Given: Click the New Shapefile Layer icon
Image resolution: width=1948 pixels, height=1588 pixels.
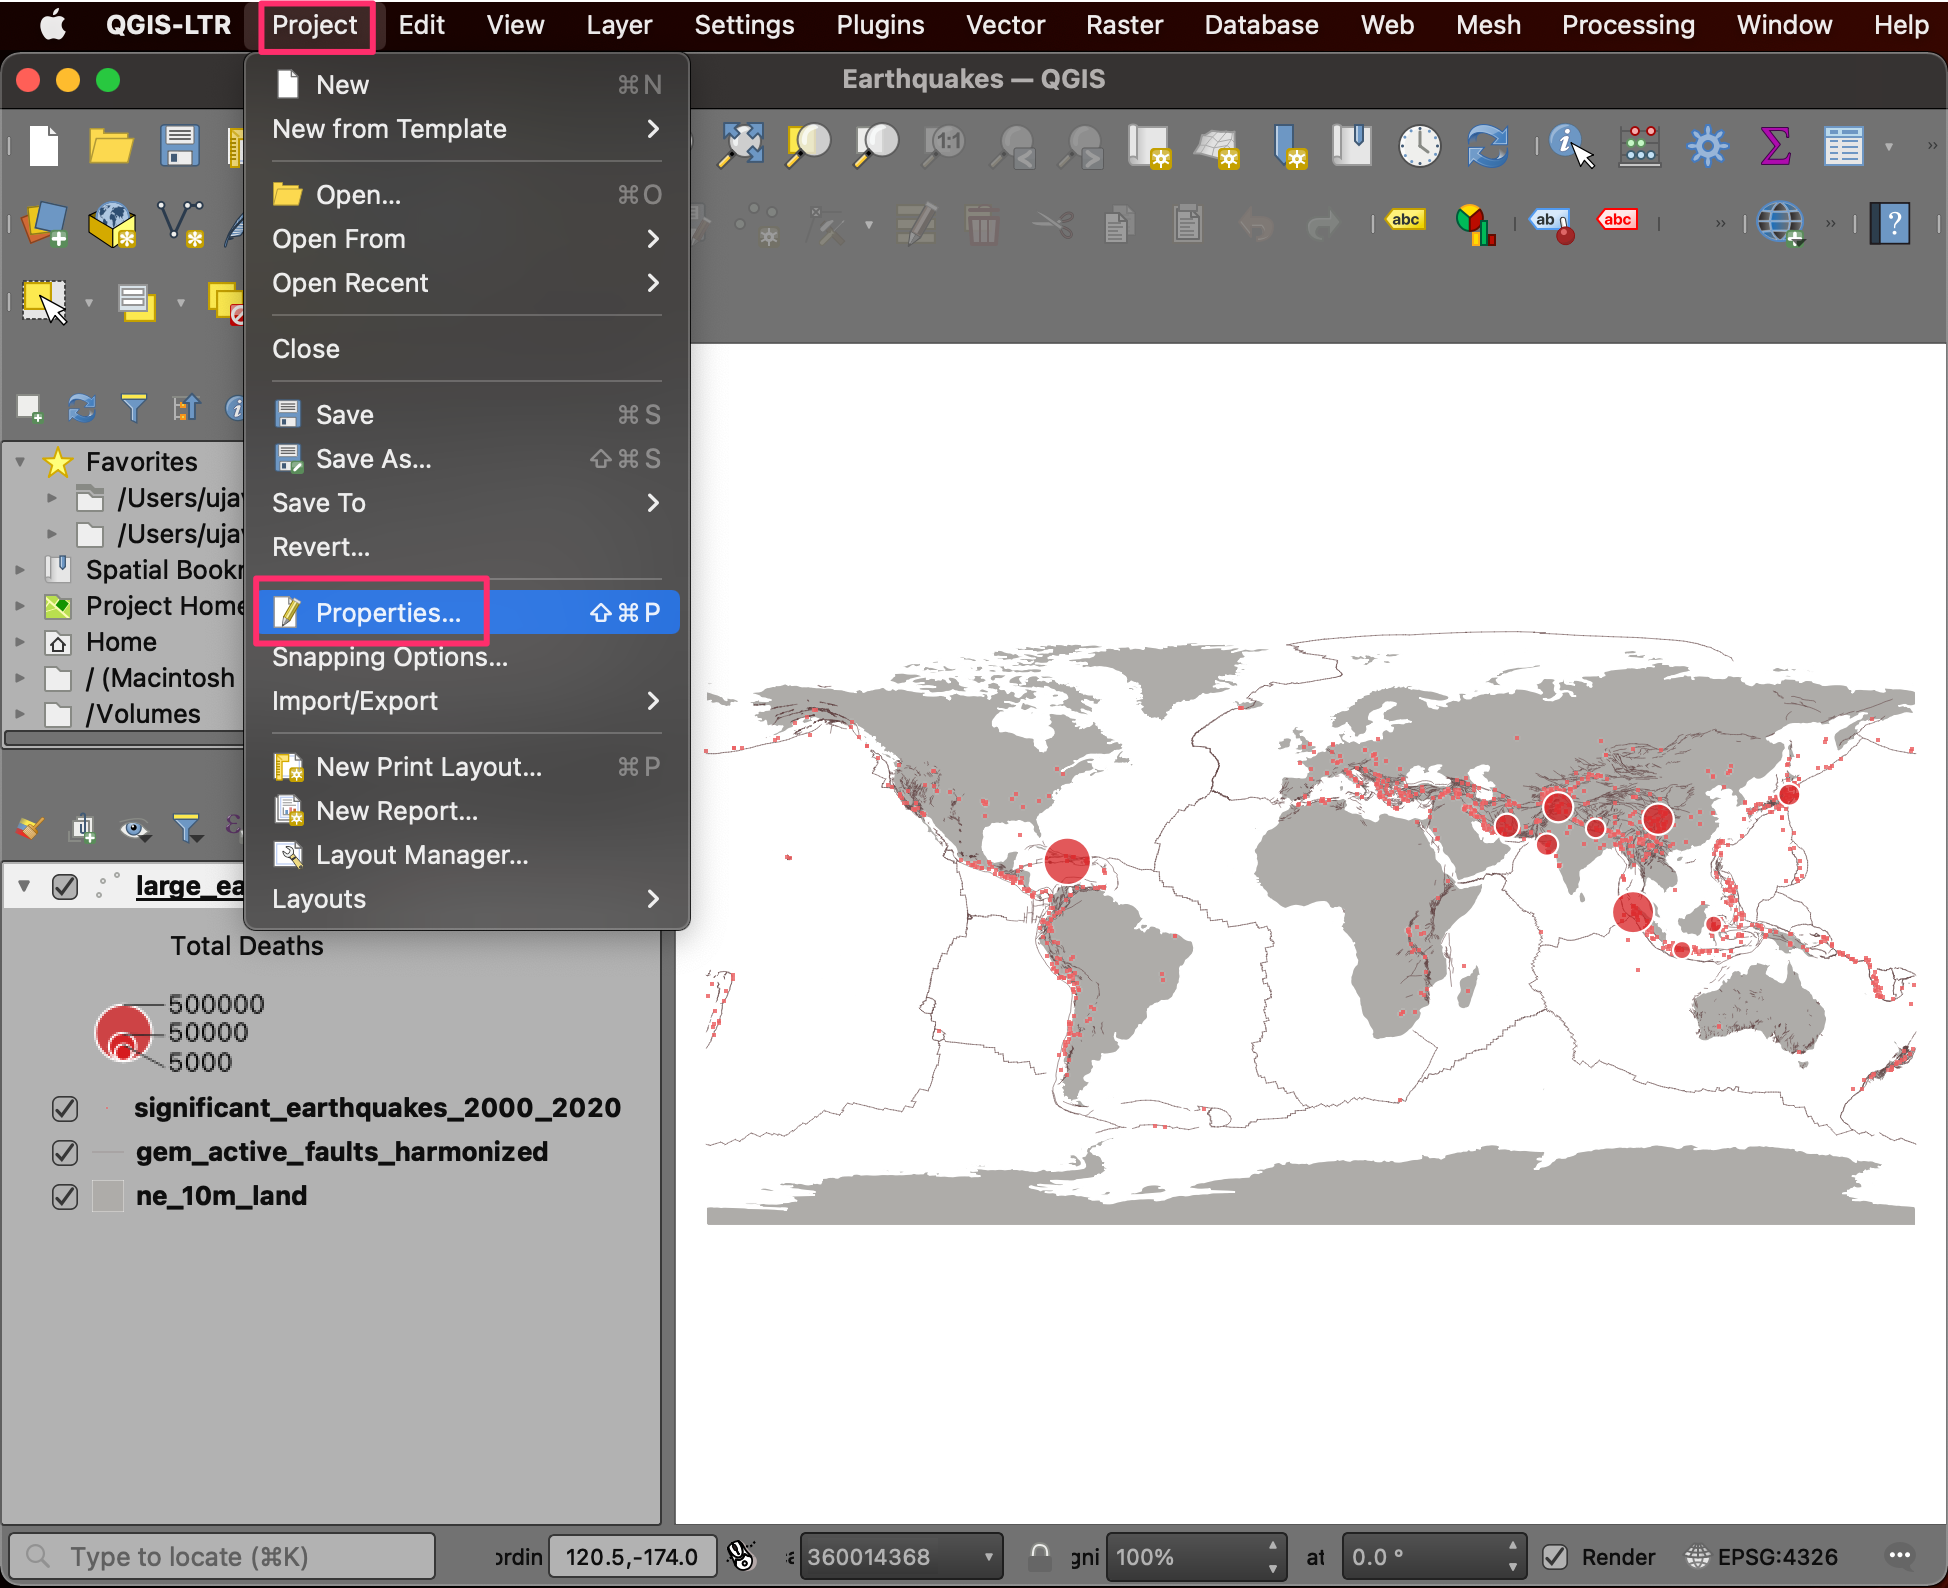Looking at the screenshot, I should pyautogui.click(x=180, y=224).
